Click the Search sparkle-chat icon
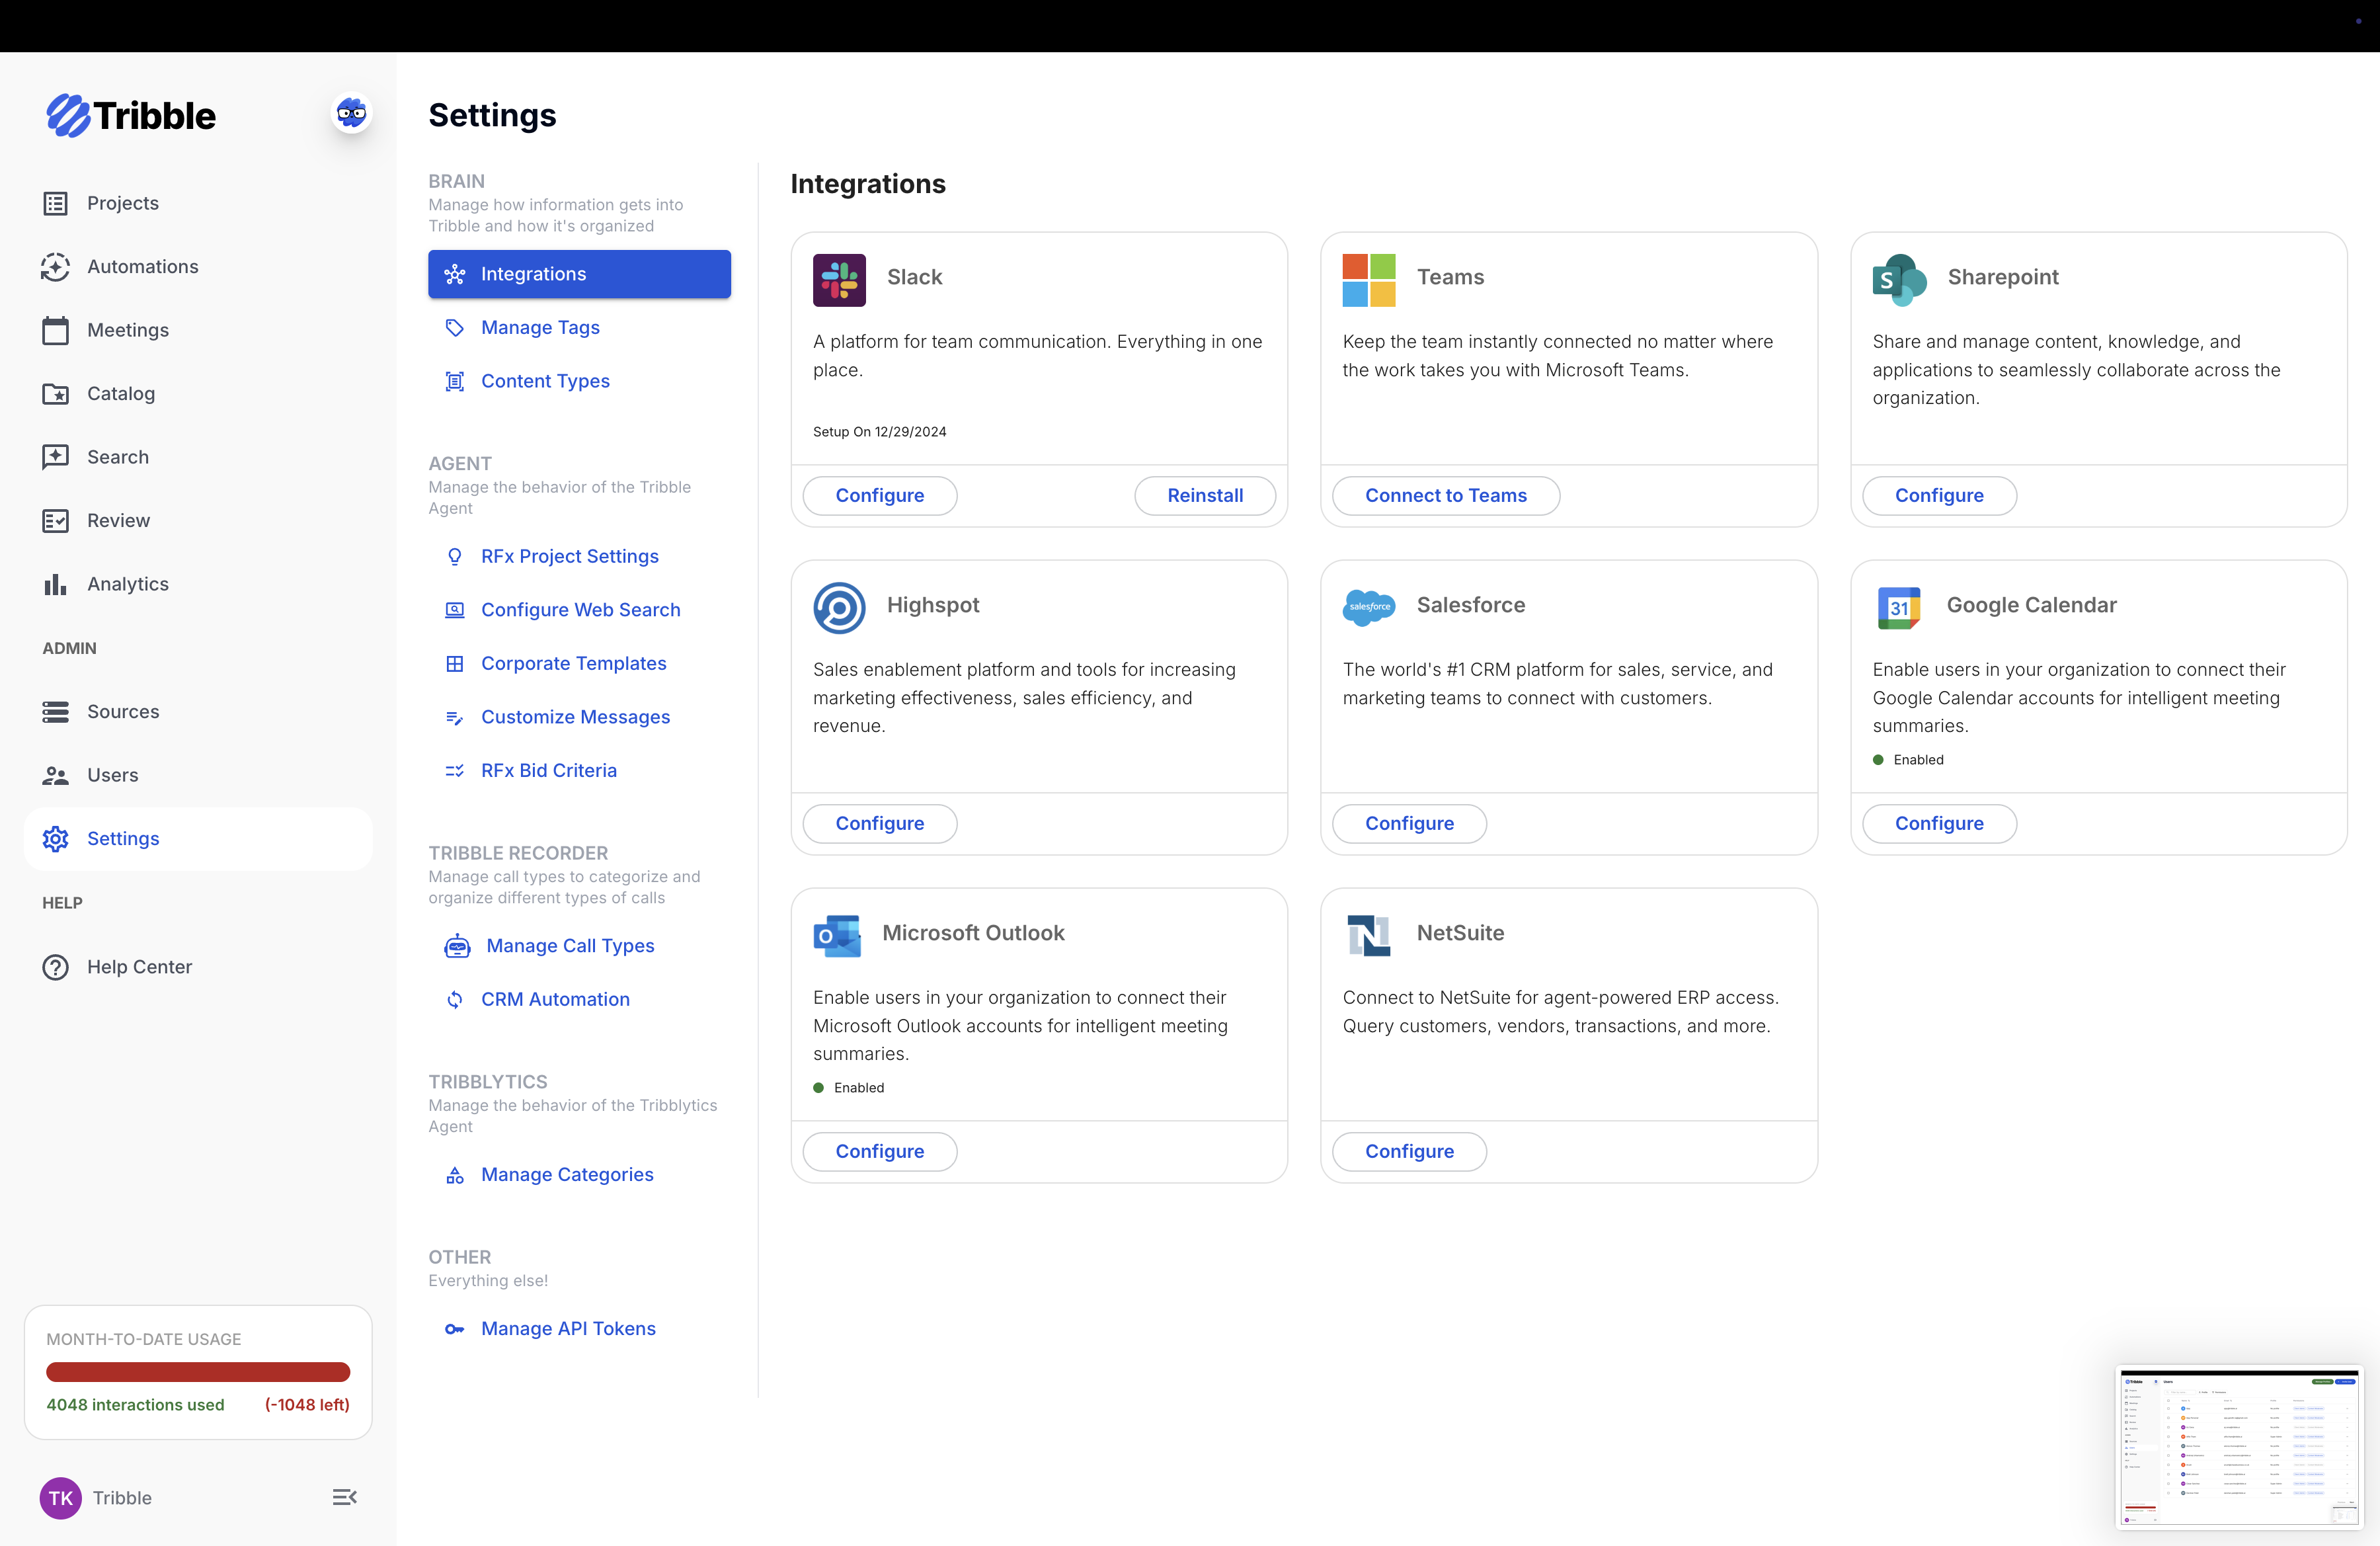 coord(56,457)
